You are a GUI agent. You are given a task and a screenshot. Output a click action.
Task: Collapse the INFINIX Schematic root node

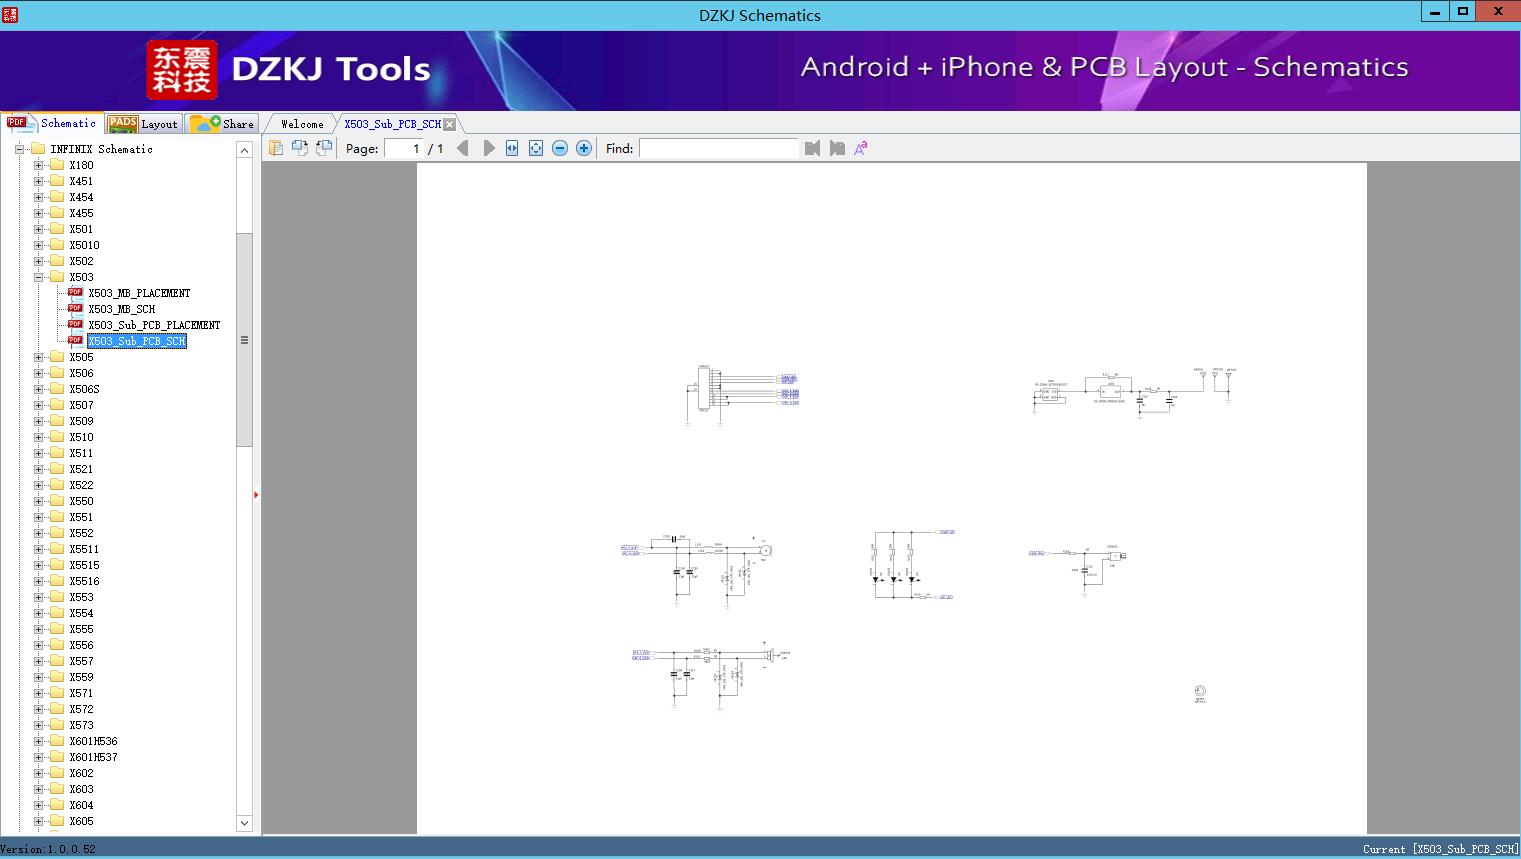point(19,149)
